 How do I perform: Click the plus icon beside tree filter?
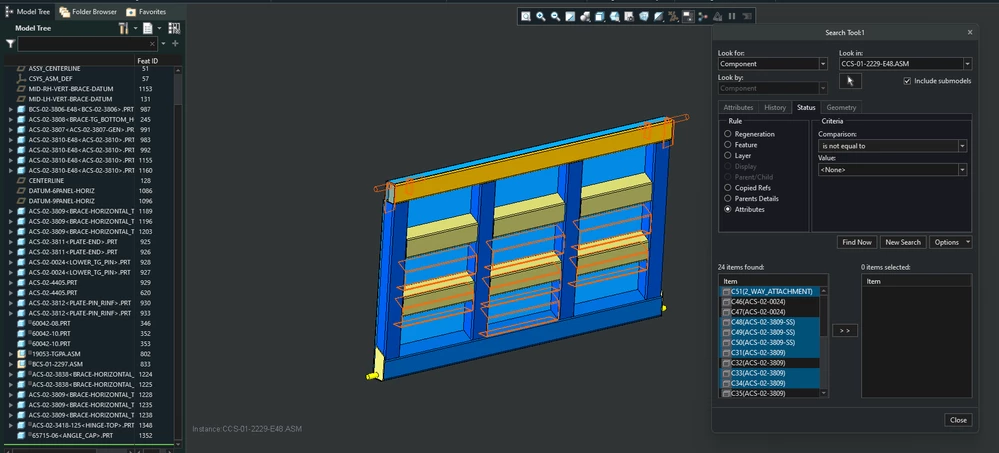pos(175,44)
